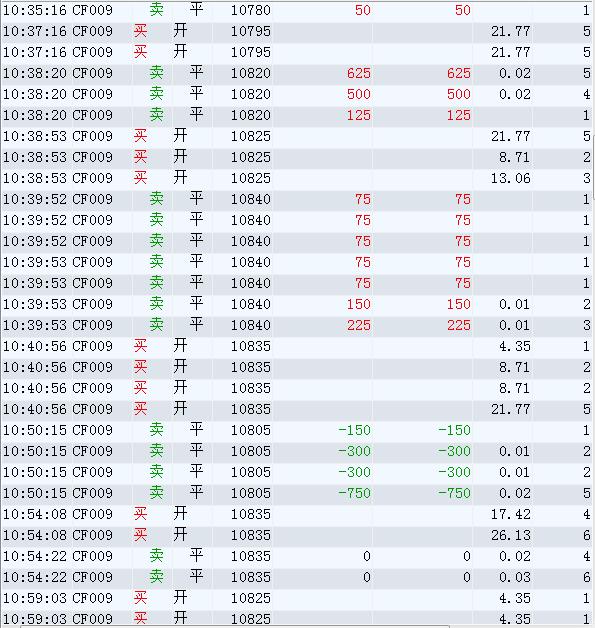Select the 10:39:53 row with 150 profit
Screen dimensions: 595x628
coord(297,304)
